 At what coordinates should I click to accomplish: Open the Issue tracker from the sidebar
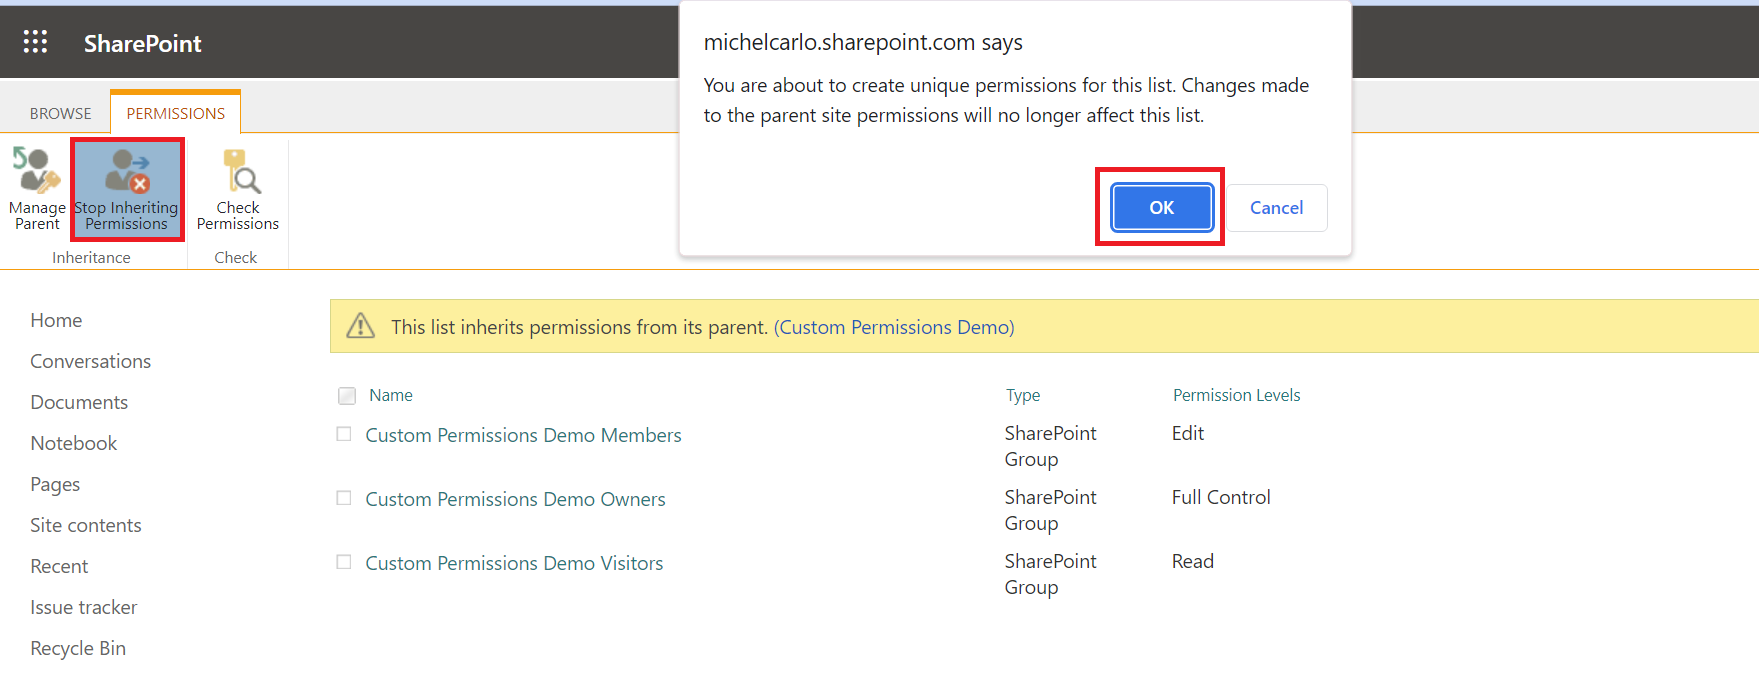83,607
